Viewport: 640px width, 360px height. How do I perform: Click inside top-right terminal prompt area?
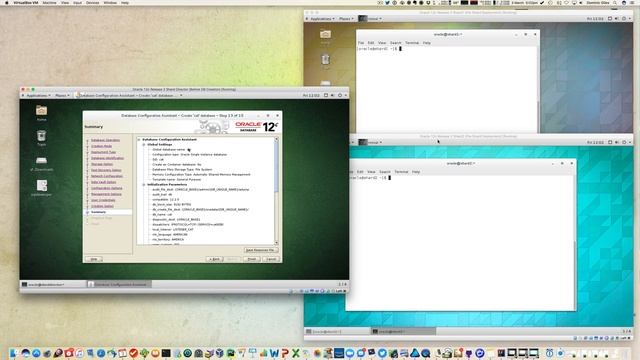point(447,88)
